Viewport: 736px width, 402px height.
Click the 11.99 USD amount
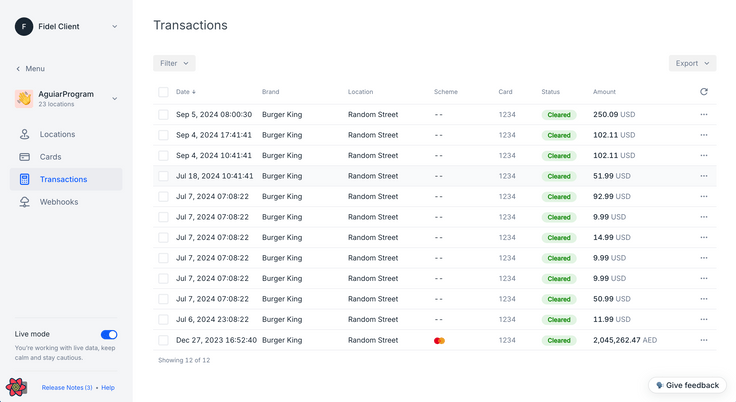[612, 319]
